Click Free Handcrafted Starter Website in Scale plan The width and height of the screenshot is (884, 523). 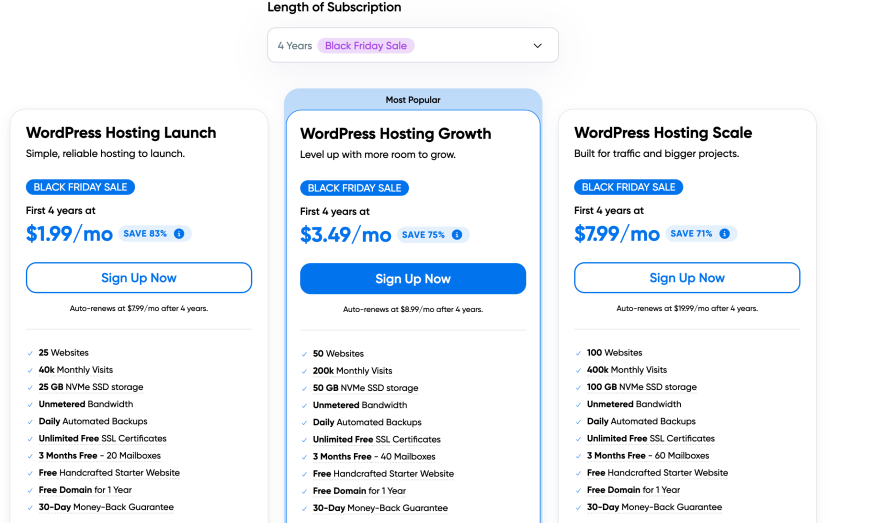pos(657,473)
